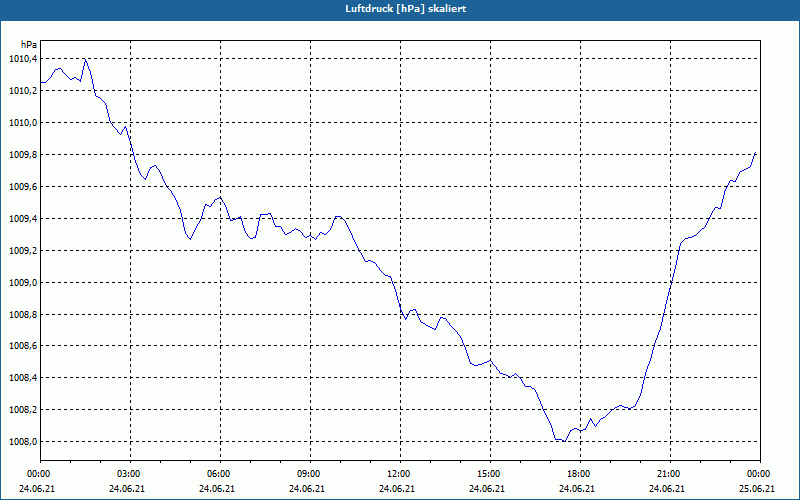Click the 06:00 time axis label
This screenshot has width=800, height=500.
[219, 473]
